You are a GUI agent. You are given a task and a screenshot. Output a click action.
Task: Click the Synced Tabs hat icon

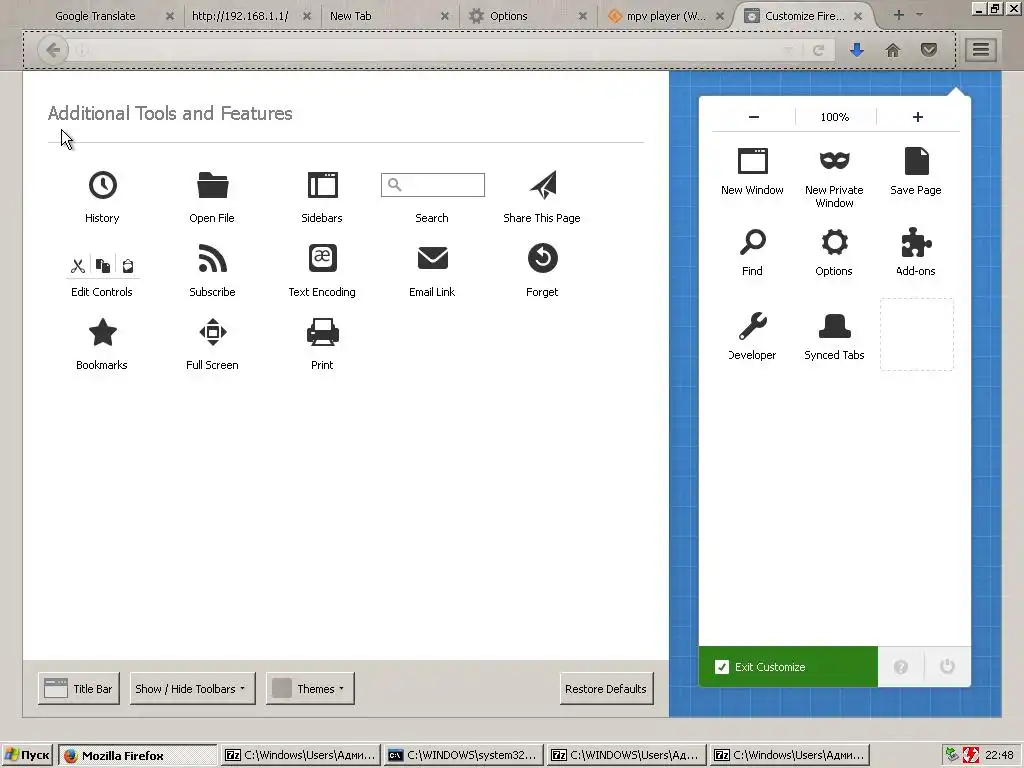click(835, 326)
